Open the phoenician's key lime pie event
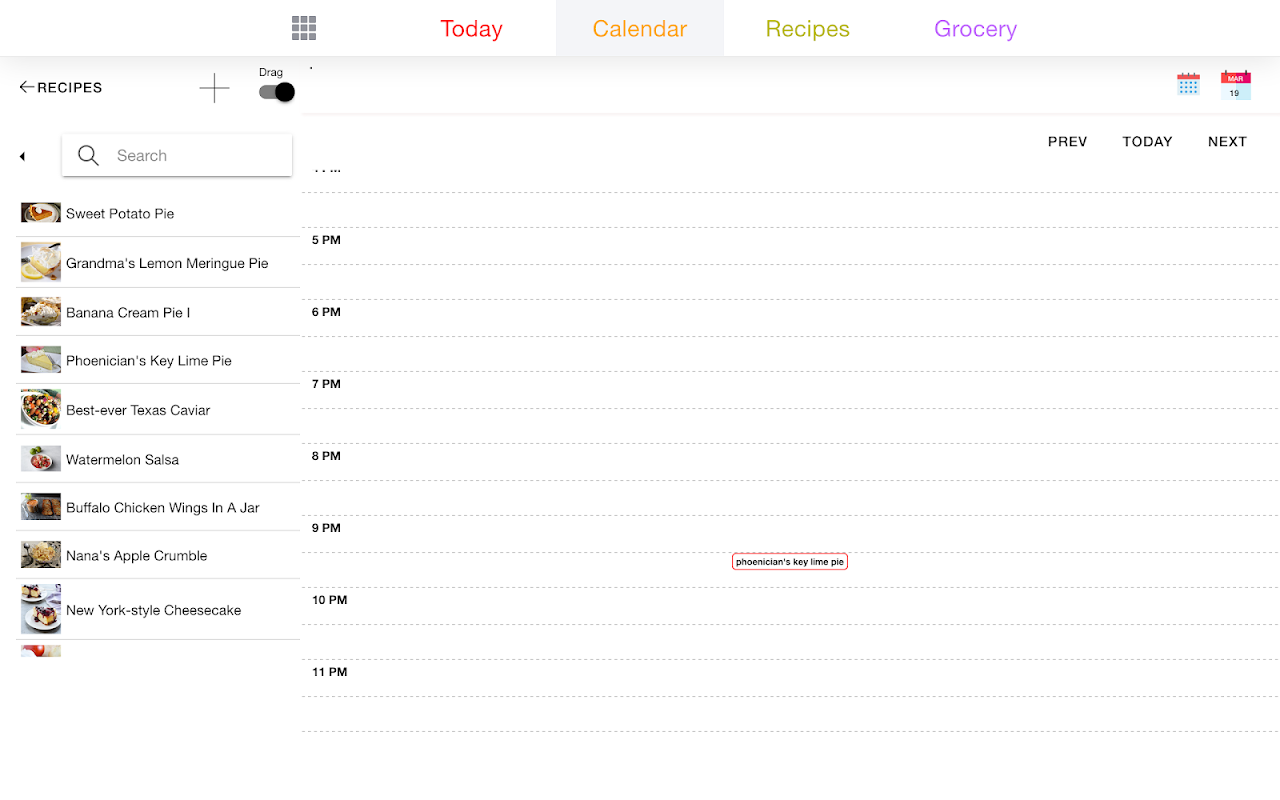This screenshot has width=1280, height=800. tap(790, 562)
